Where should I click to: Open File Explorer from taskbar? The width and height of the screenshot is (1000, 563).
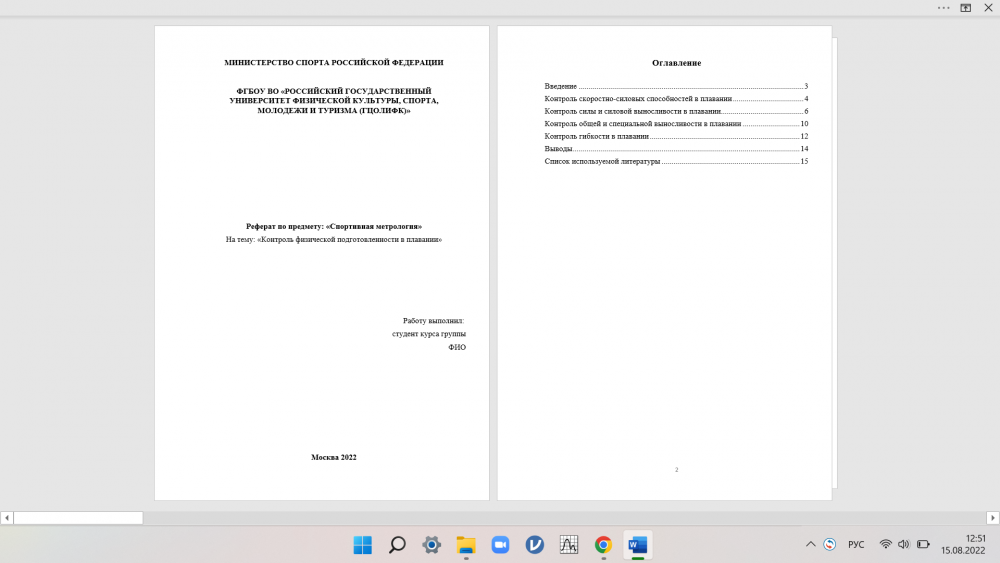(x=466, y=545)
